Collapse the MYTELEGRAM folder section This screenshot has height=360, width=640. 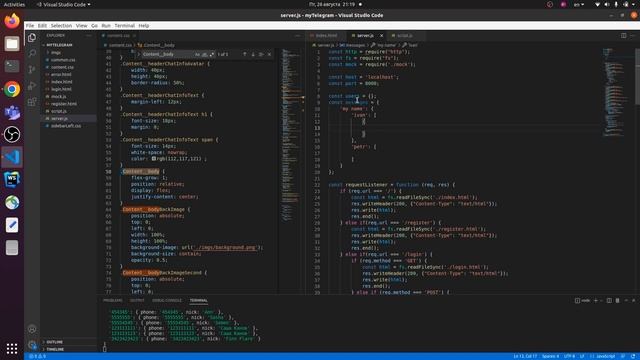[59, 45]
